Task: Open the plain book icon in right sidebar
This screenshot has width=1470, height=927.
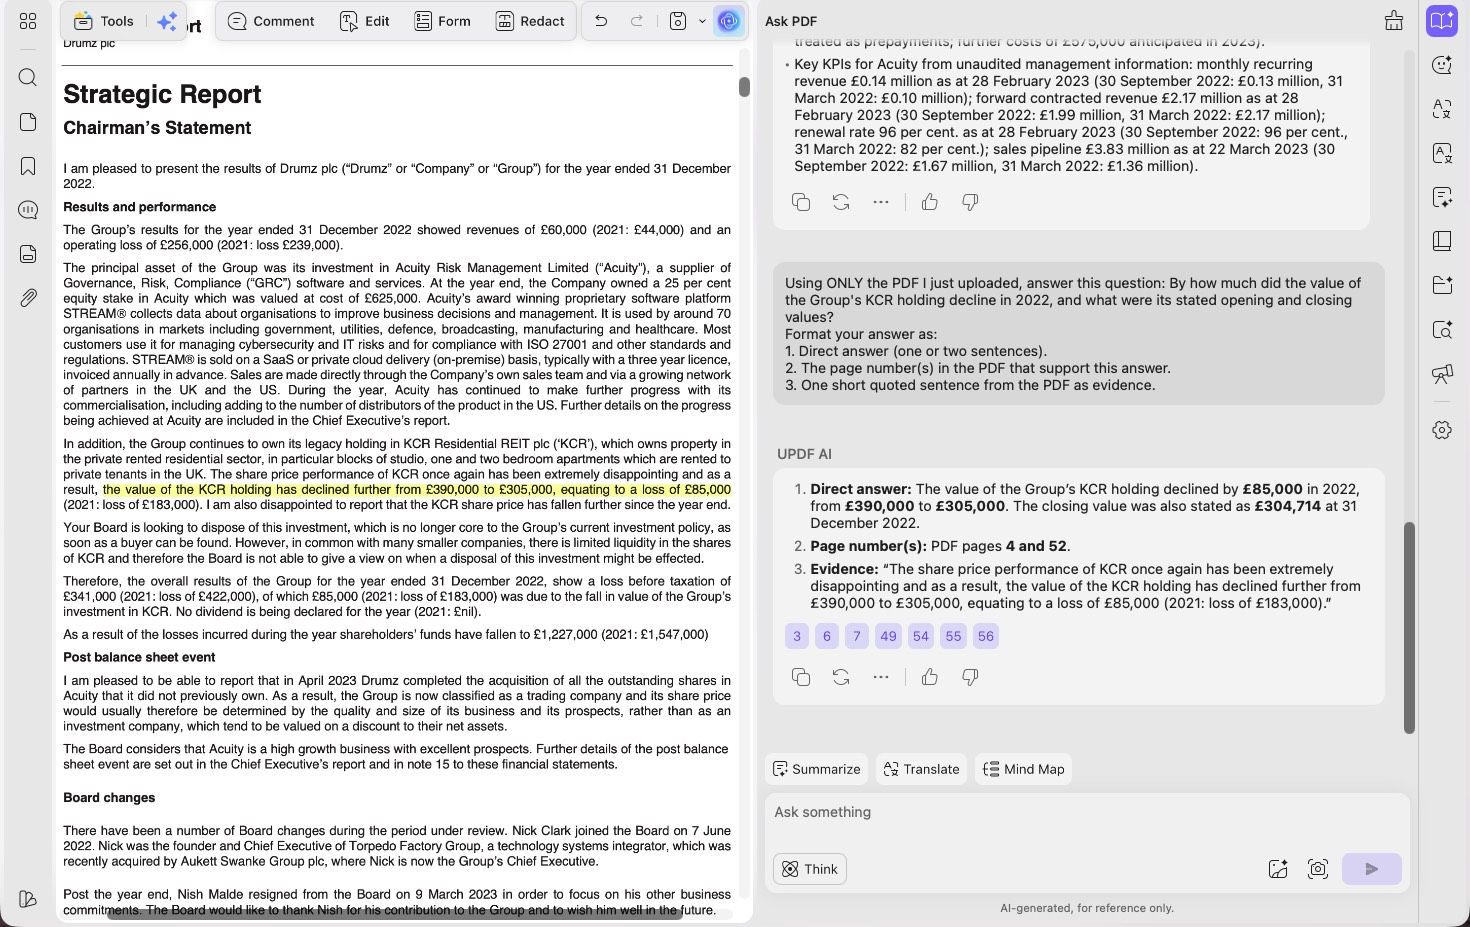Action: [1442, 241]
